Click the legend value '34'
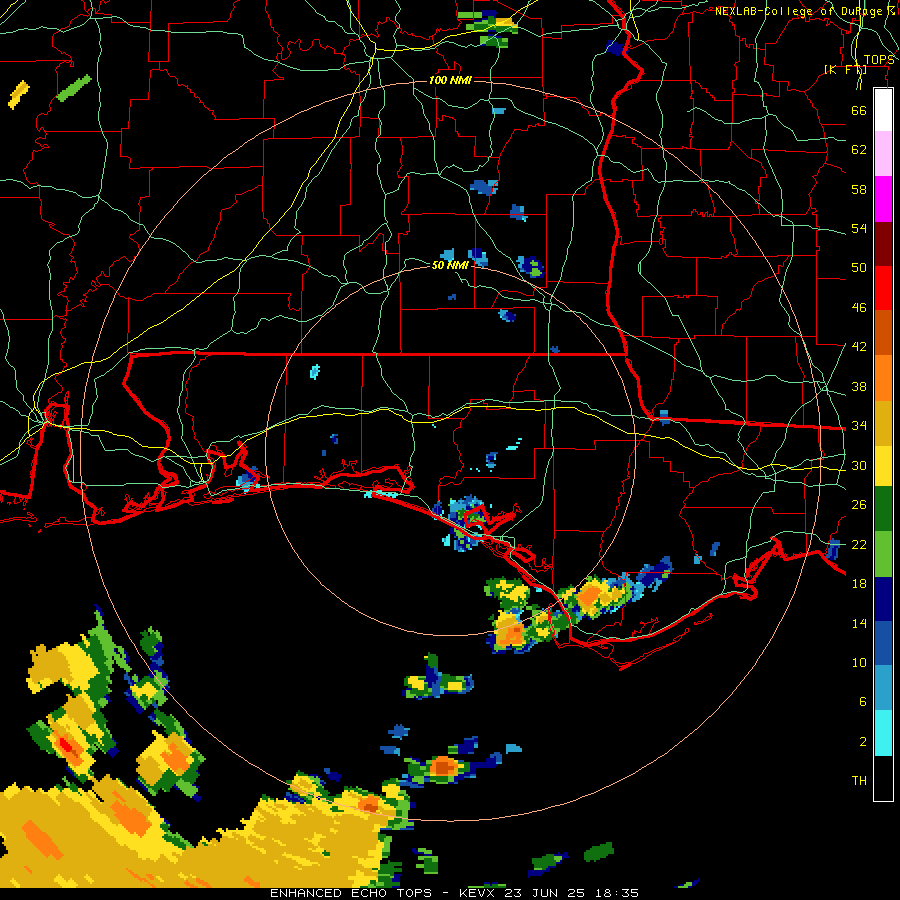The image size is (900, 900). tap(859, 426)
